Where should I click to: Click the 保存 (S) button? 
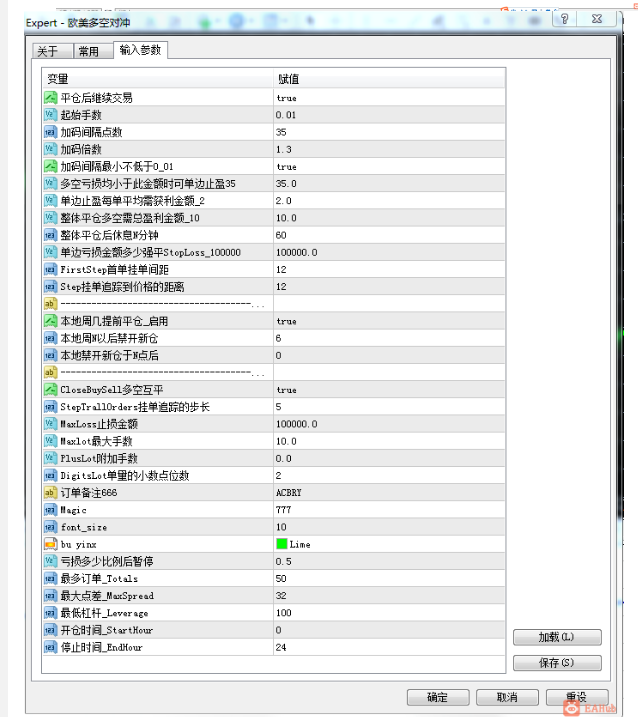(557, 663)
